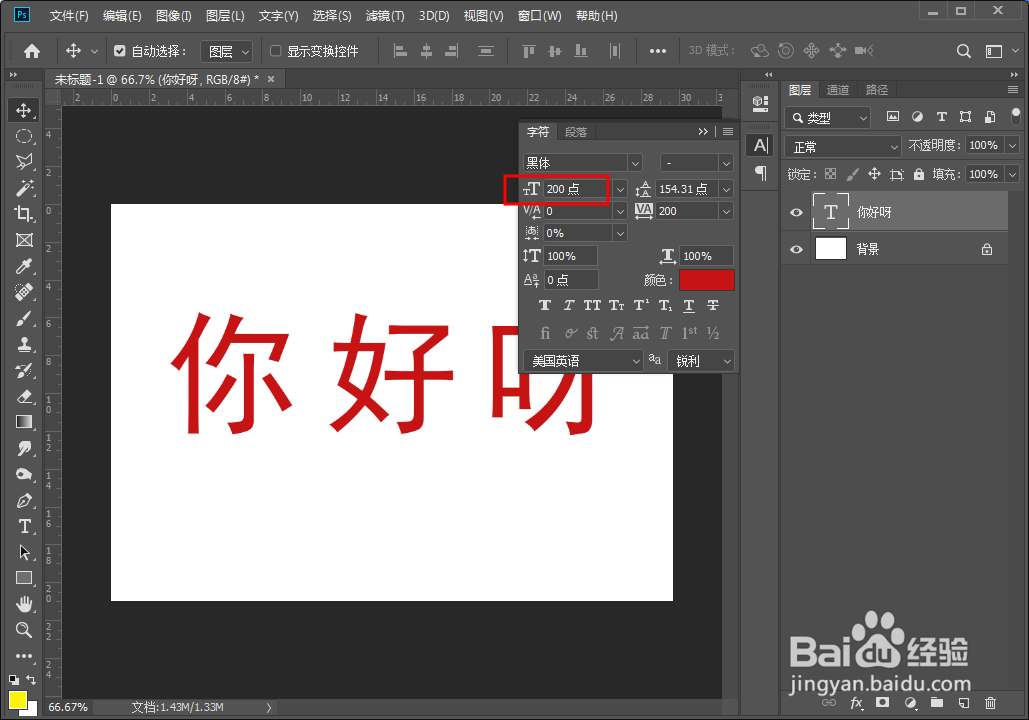Toggle faux bold in Character panel
This screenshot has height=720, width=1029.
pos(545,305)
